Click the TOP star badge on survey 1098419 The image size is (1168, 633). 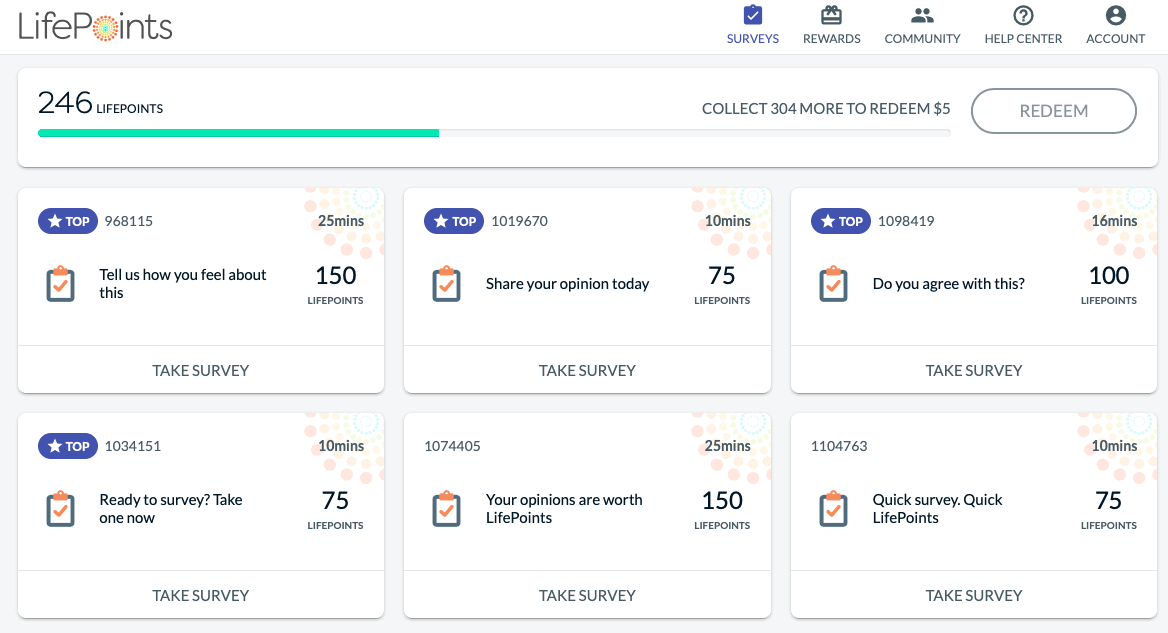coord(841,221)
